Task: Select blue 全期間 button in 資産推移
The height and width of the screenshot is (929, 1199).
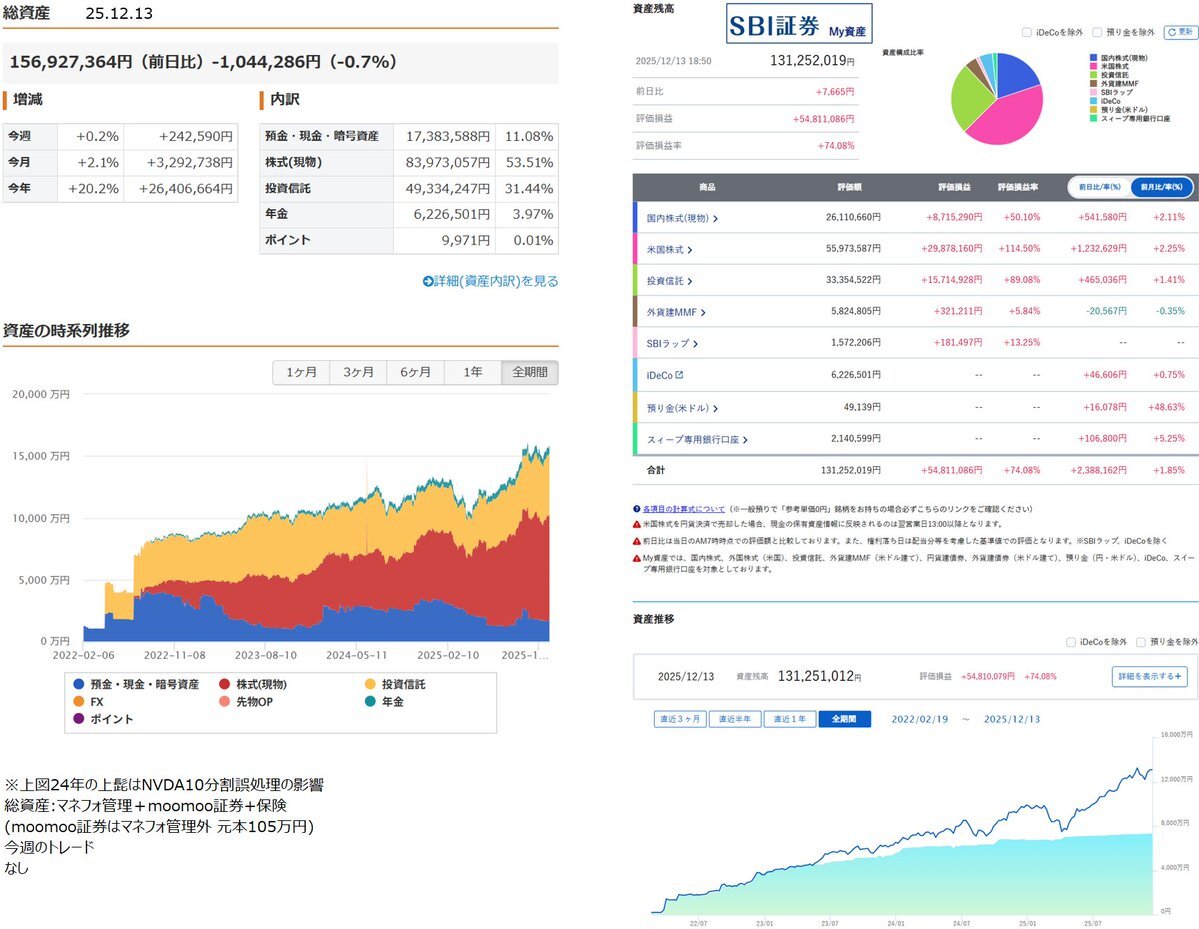Action: 844,719
